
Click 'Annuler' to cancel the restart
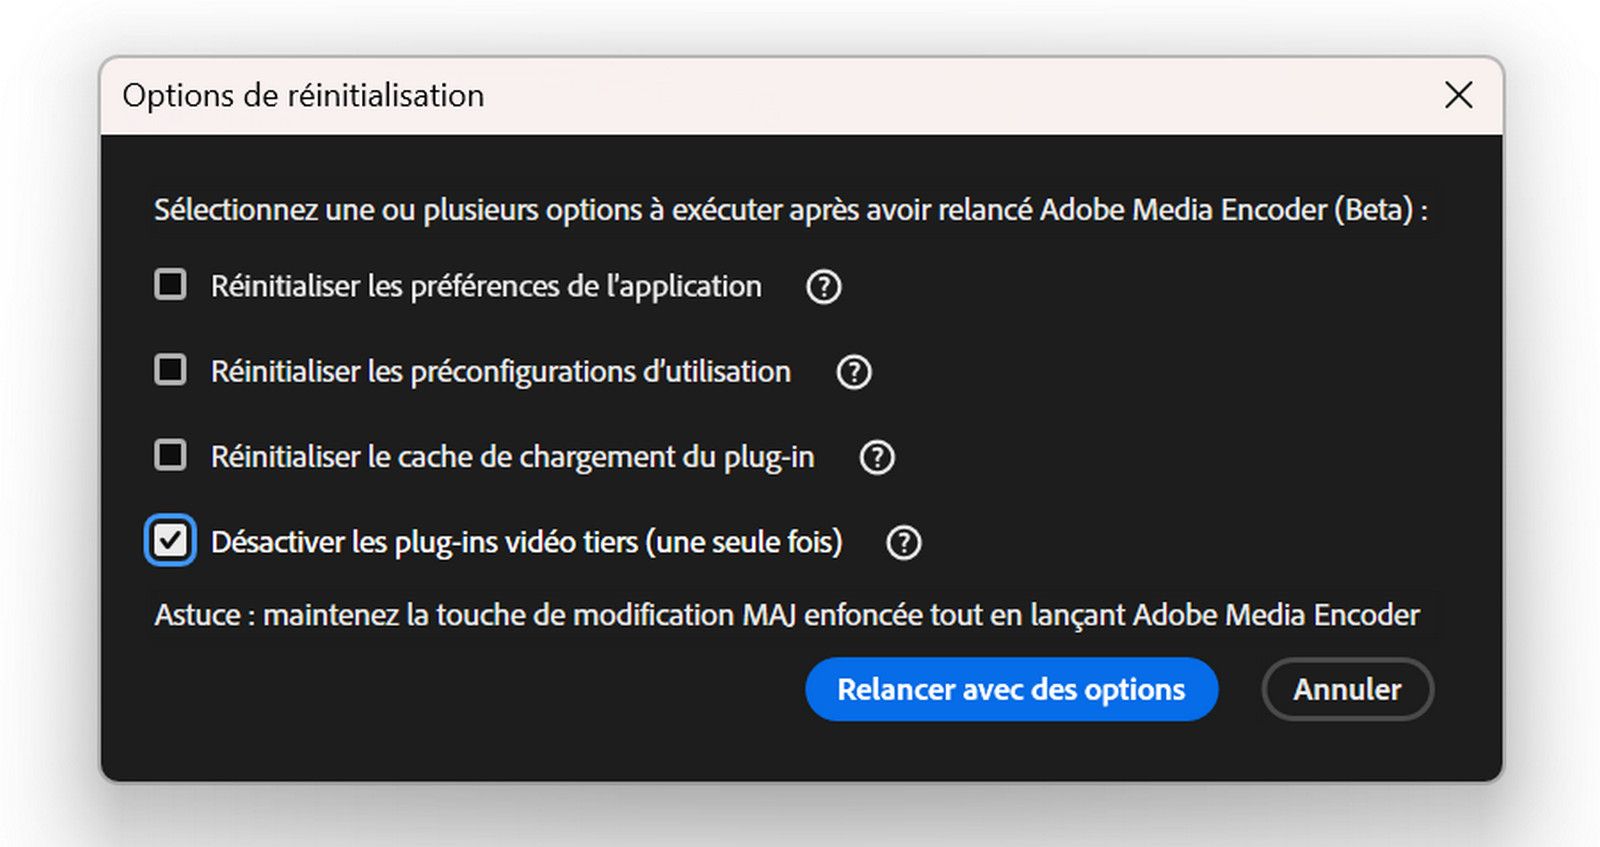pyautogui.click(x=1347, y=689)
